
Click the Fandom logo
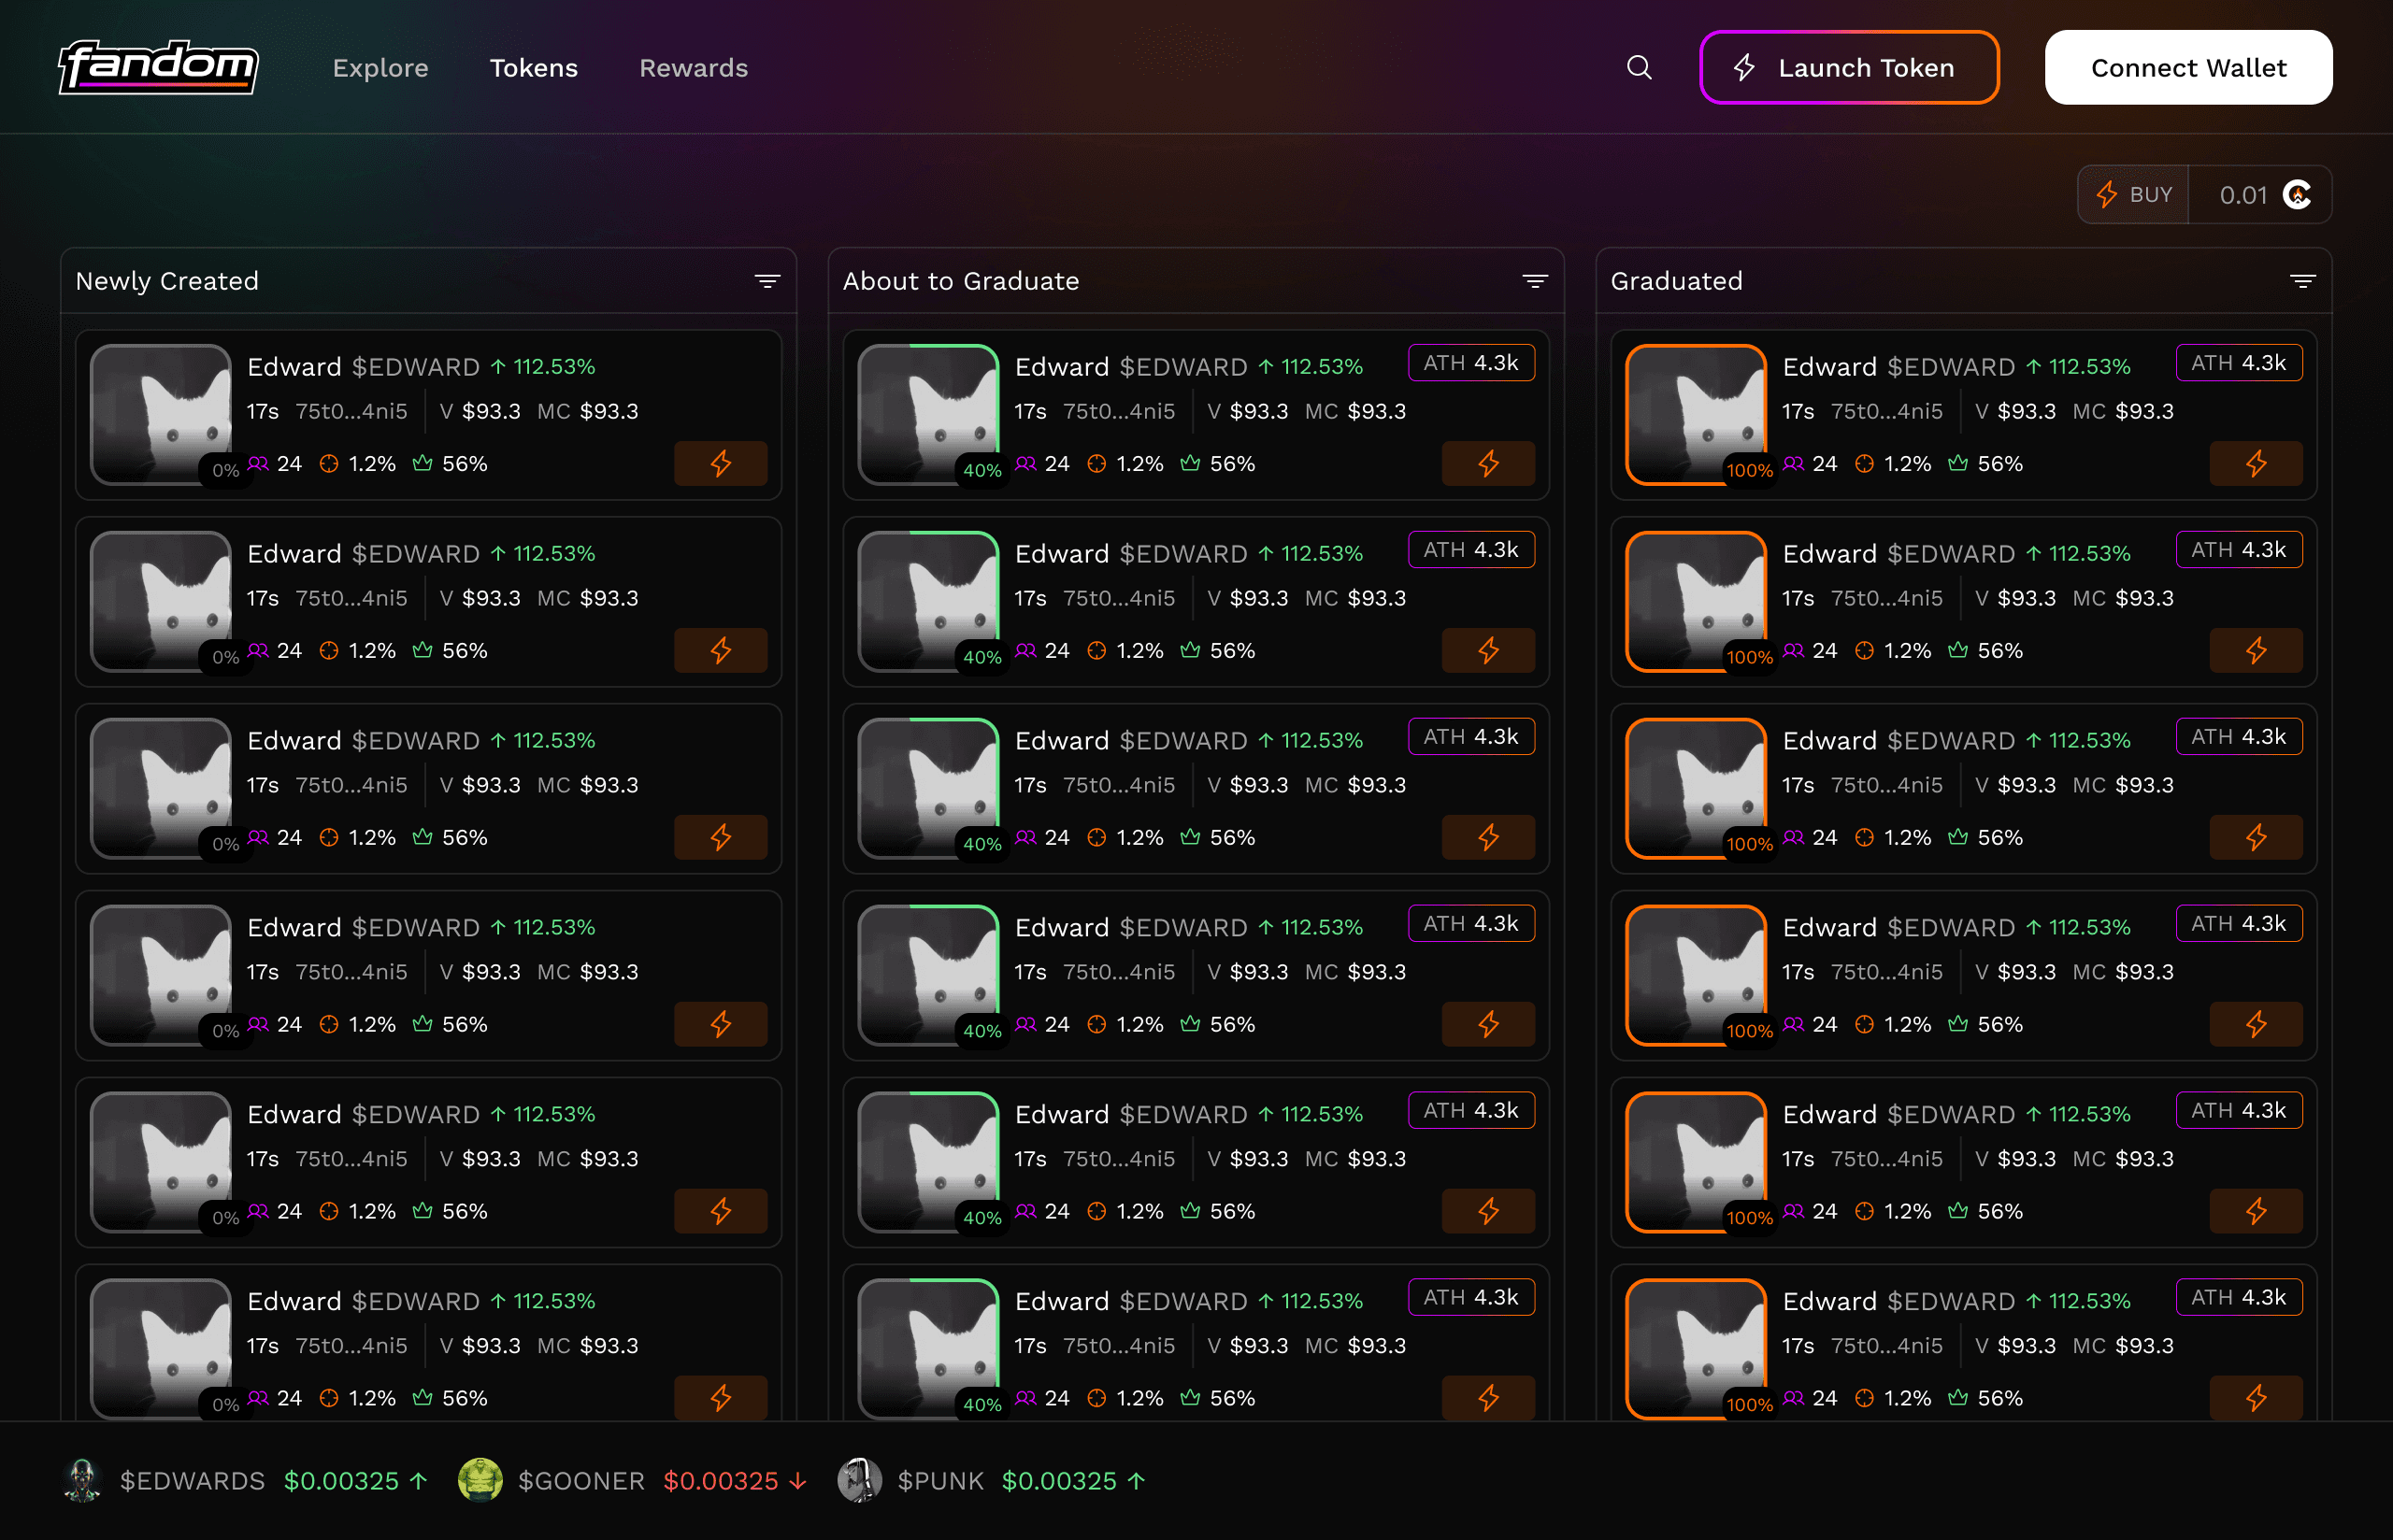(158, 67)
